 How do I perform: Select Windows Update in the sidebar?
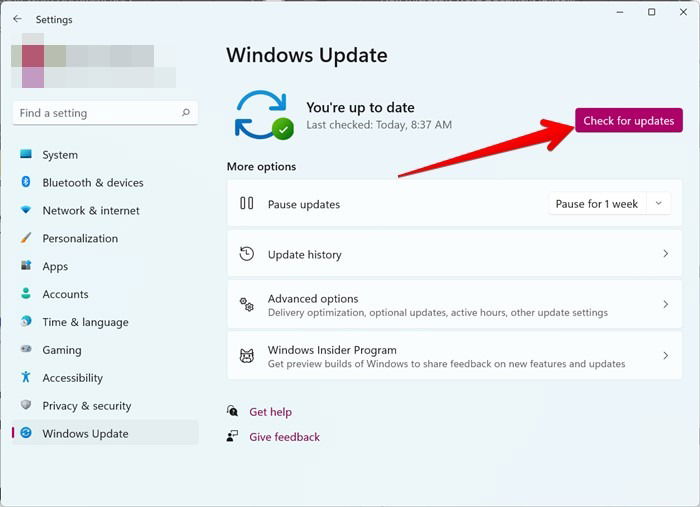click(x=105, y=433)
